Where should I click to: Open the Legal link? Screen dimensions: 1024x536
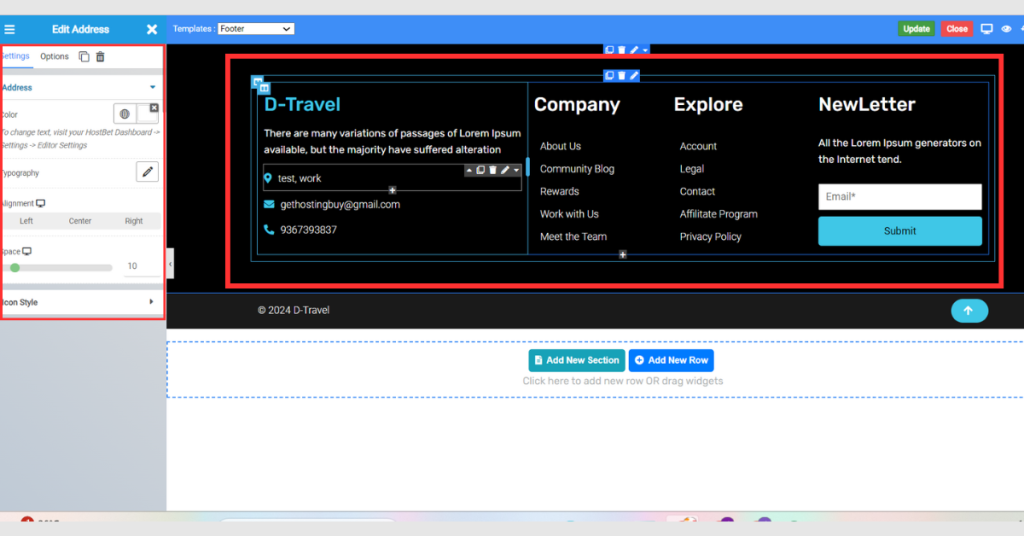692,169
